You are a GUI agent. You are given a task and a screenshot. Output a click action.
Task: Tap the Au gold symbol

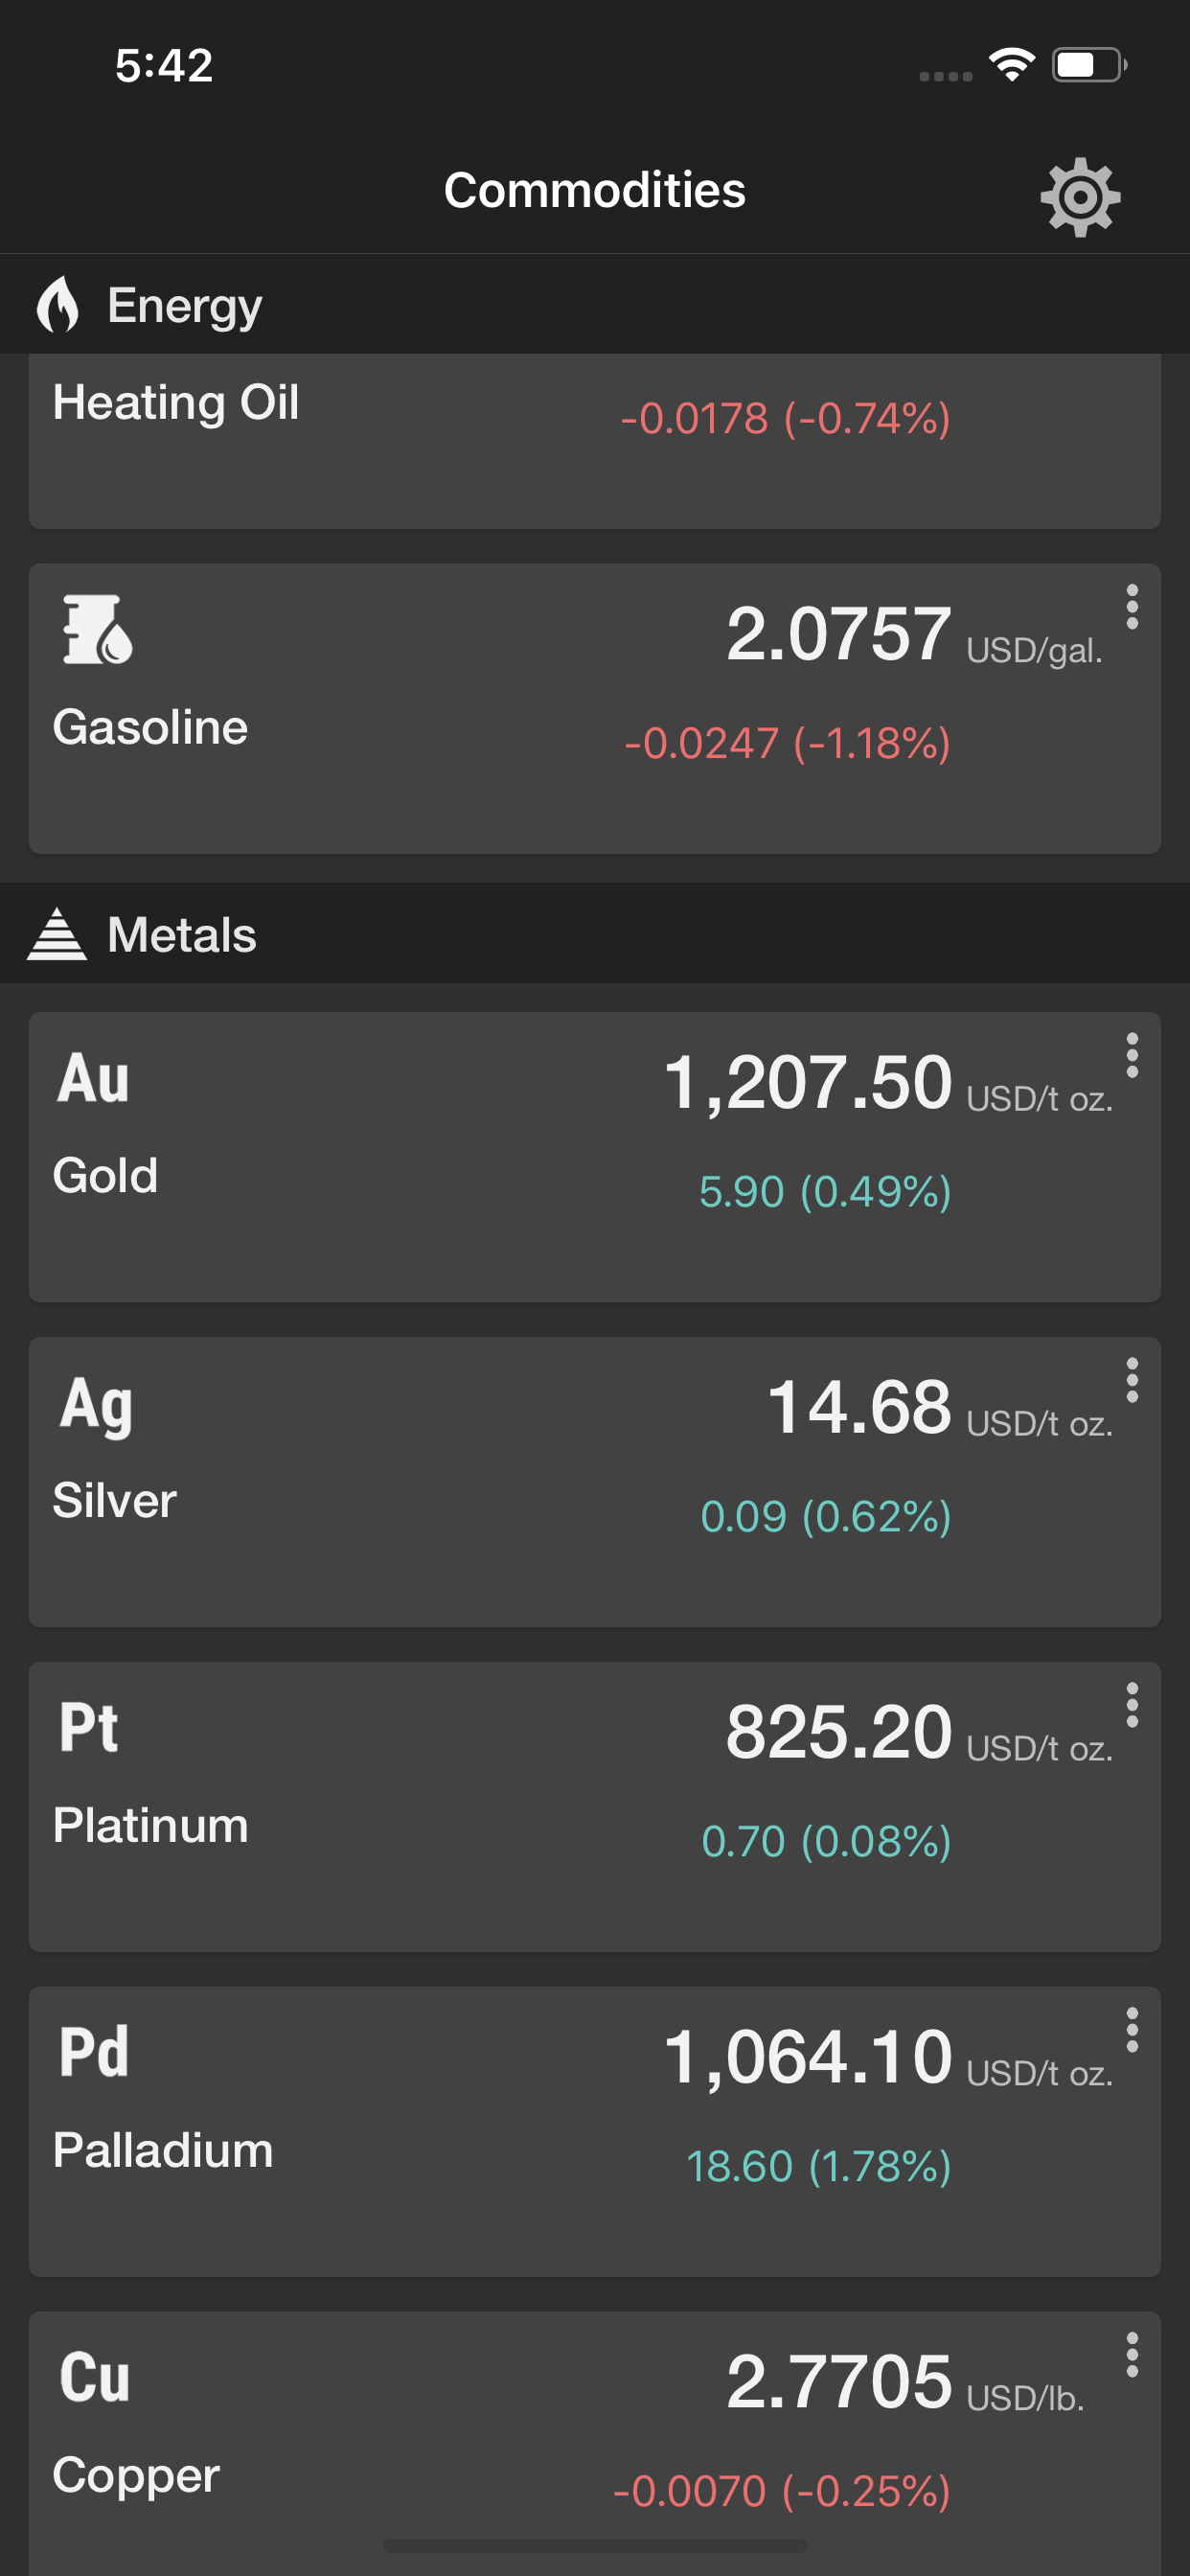coord(94,1079)
